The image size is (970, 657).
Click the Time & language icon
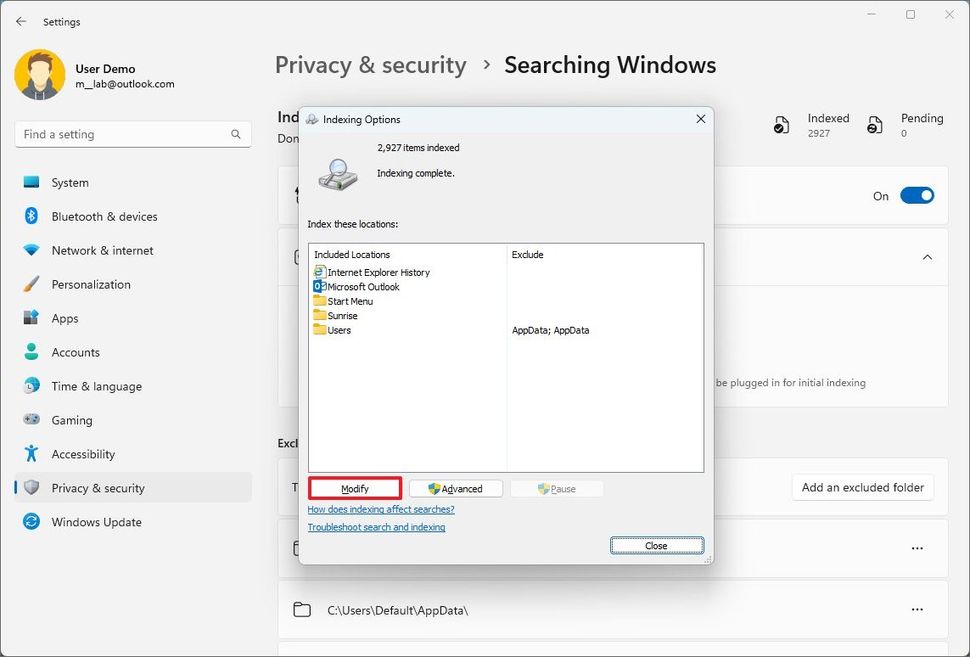33,386
